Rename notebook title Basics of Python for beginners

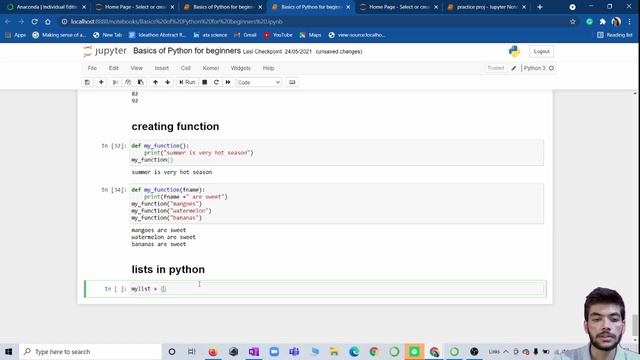tap(187, 51)
